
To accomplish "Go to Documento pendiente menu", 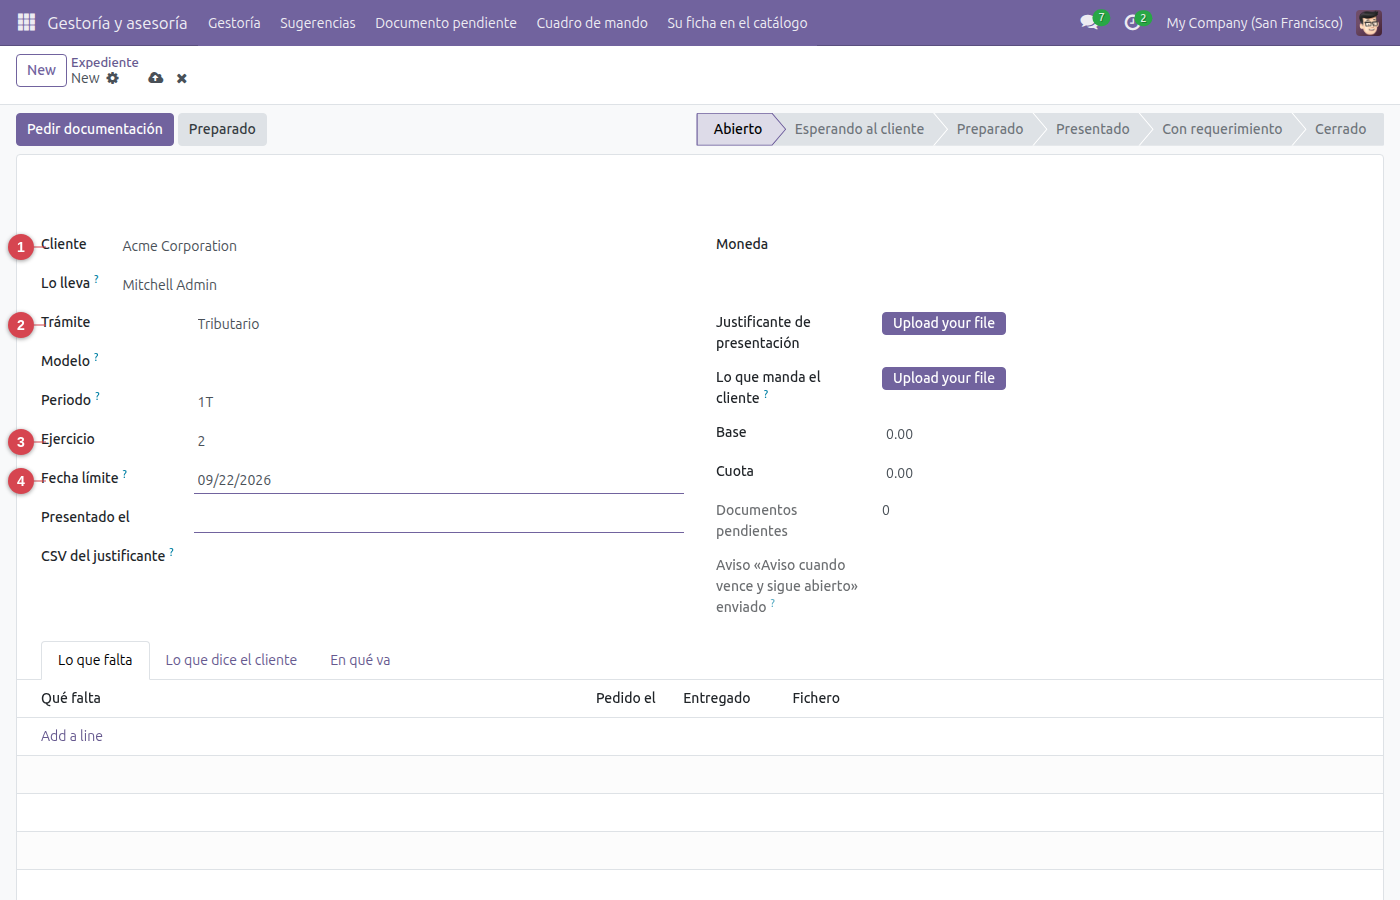I will 446,22.
